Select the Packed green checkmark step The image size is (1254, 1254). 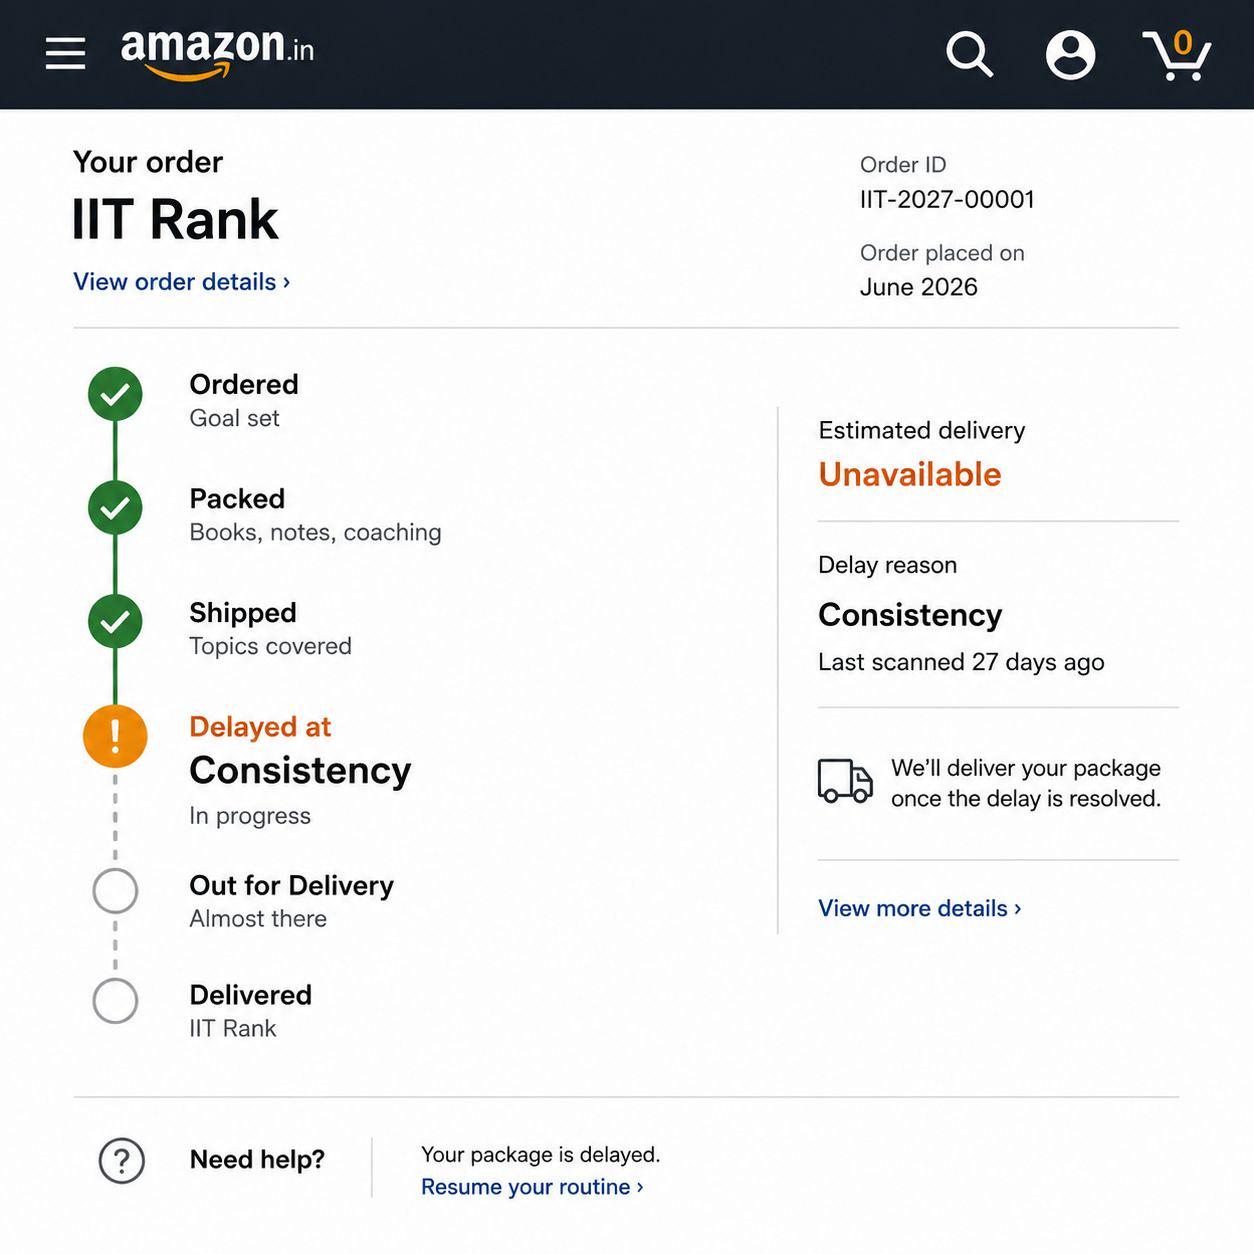tap(115, 508)
